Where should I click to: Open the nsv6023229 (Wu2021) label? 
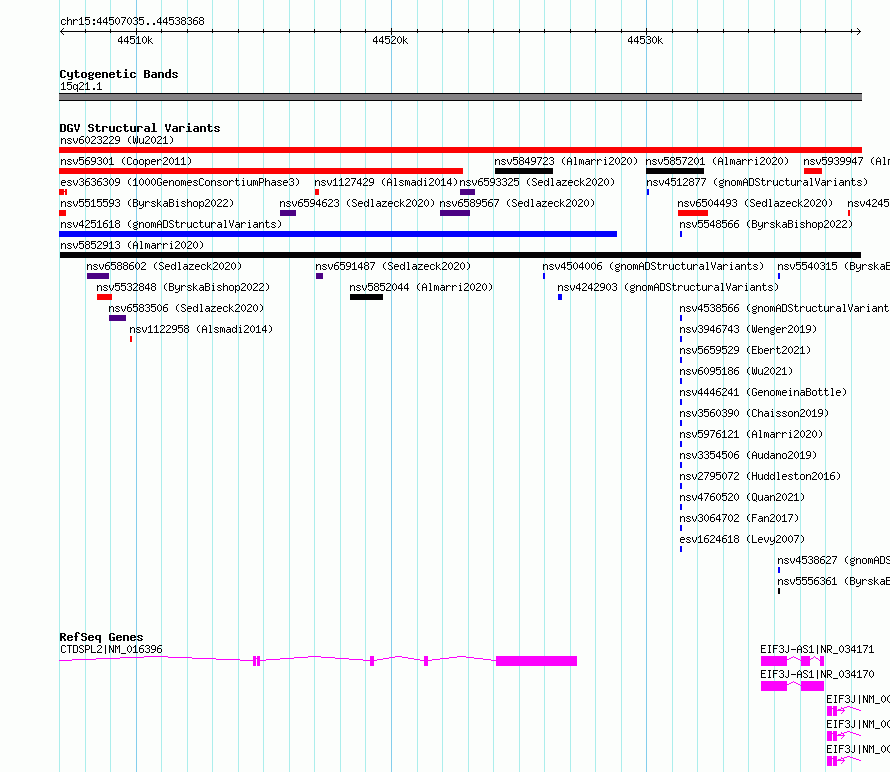[x=117, y=140]
